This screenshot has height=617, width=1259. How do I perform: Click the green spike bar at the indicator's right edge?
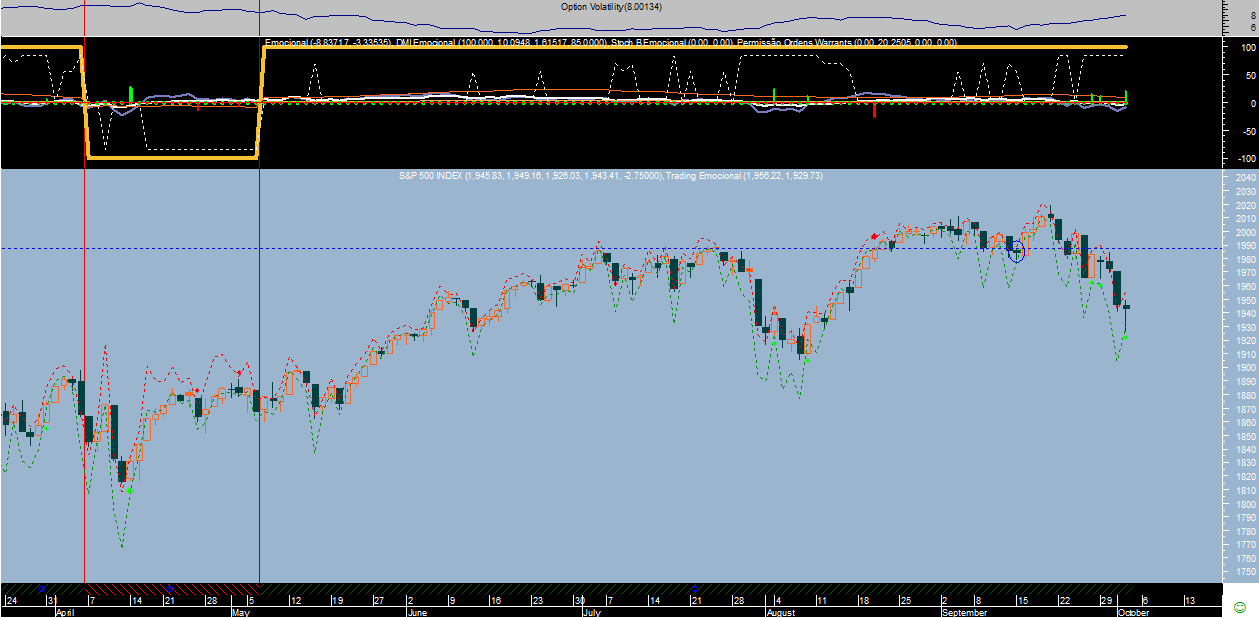click(1126, 96)
